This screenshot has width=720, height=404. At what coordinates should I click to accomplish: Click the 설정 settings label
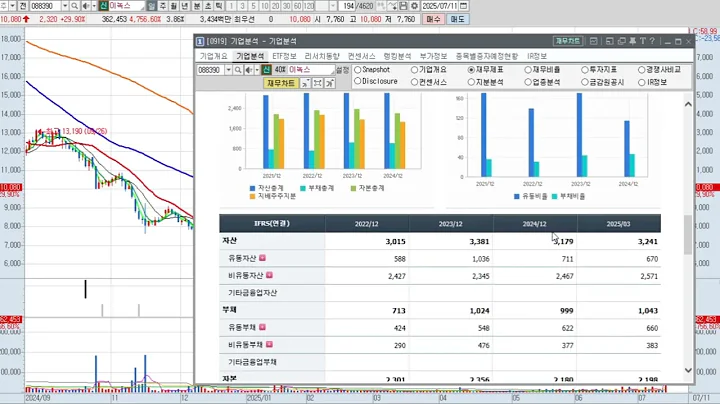(x=343, y=70)
